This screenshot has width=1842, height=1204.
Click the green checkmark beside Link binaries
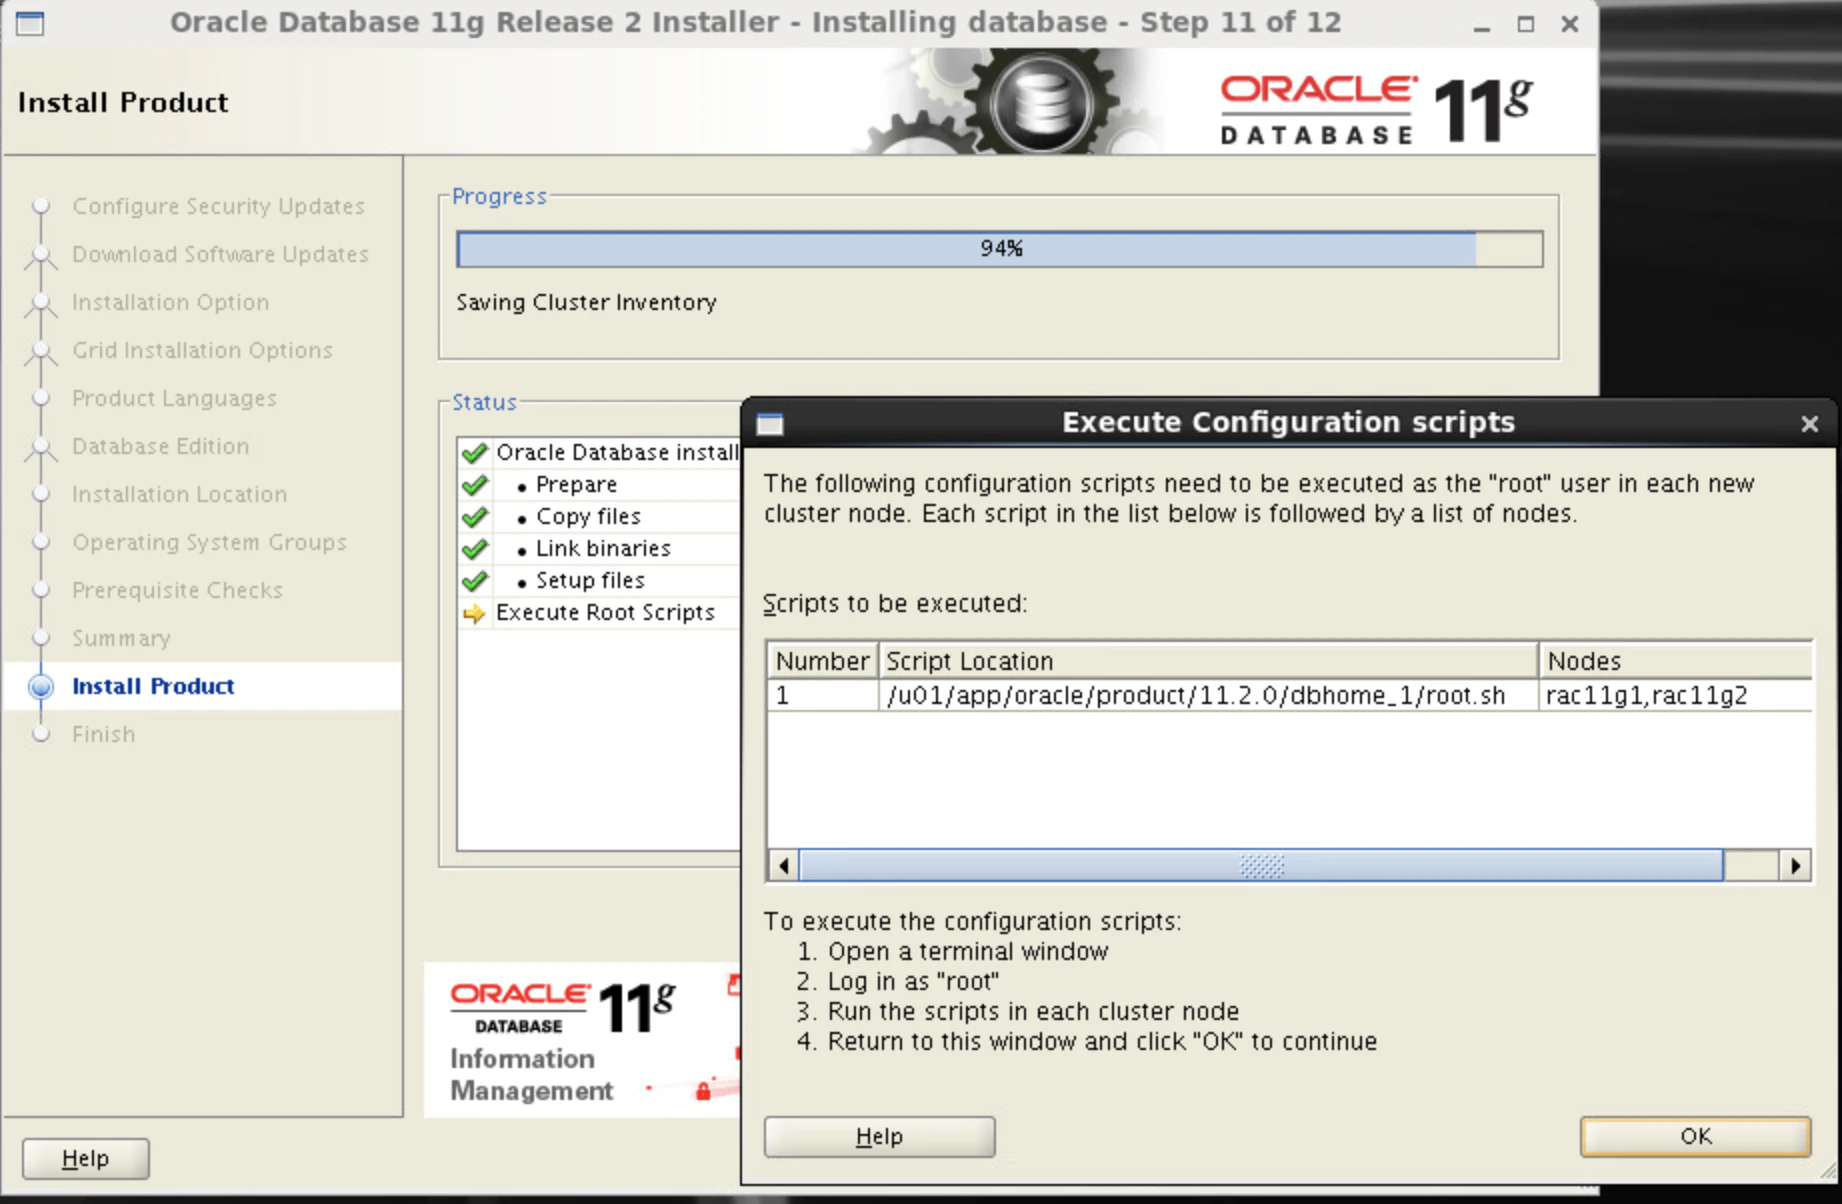(475, 549)
